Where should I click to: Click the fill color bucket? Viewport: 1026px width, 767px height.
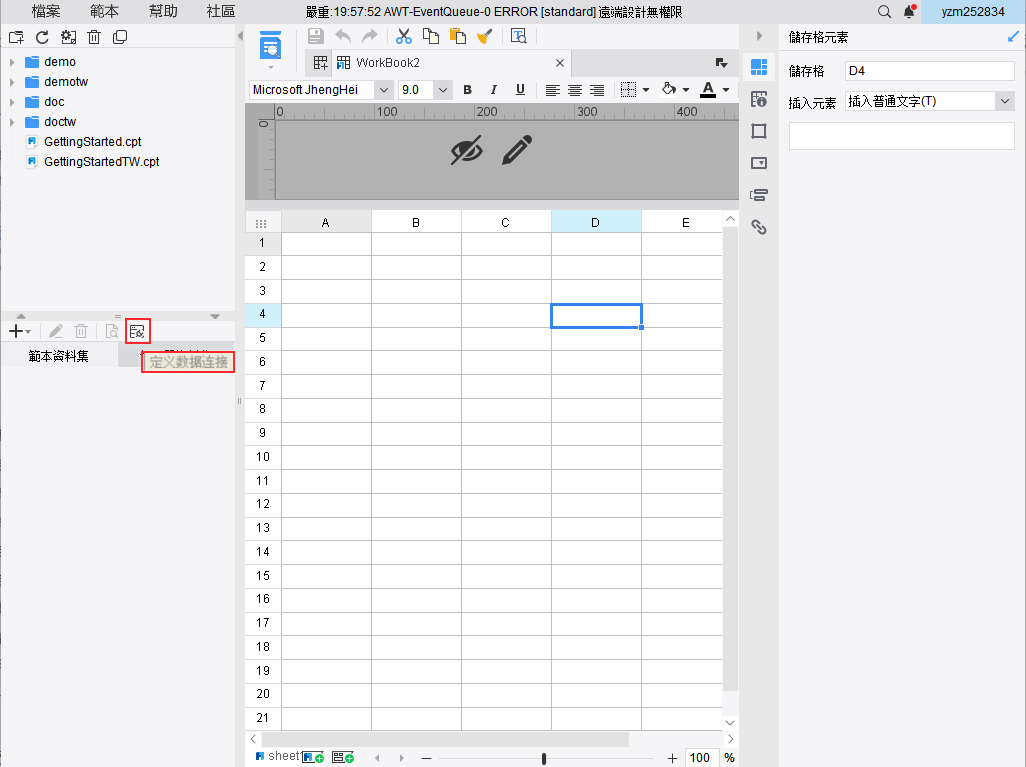coord(669,89)
